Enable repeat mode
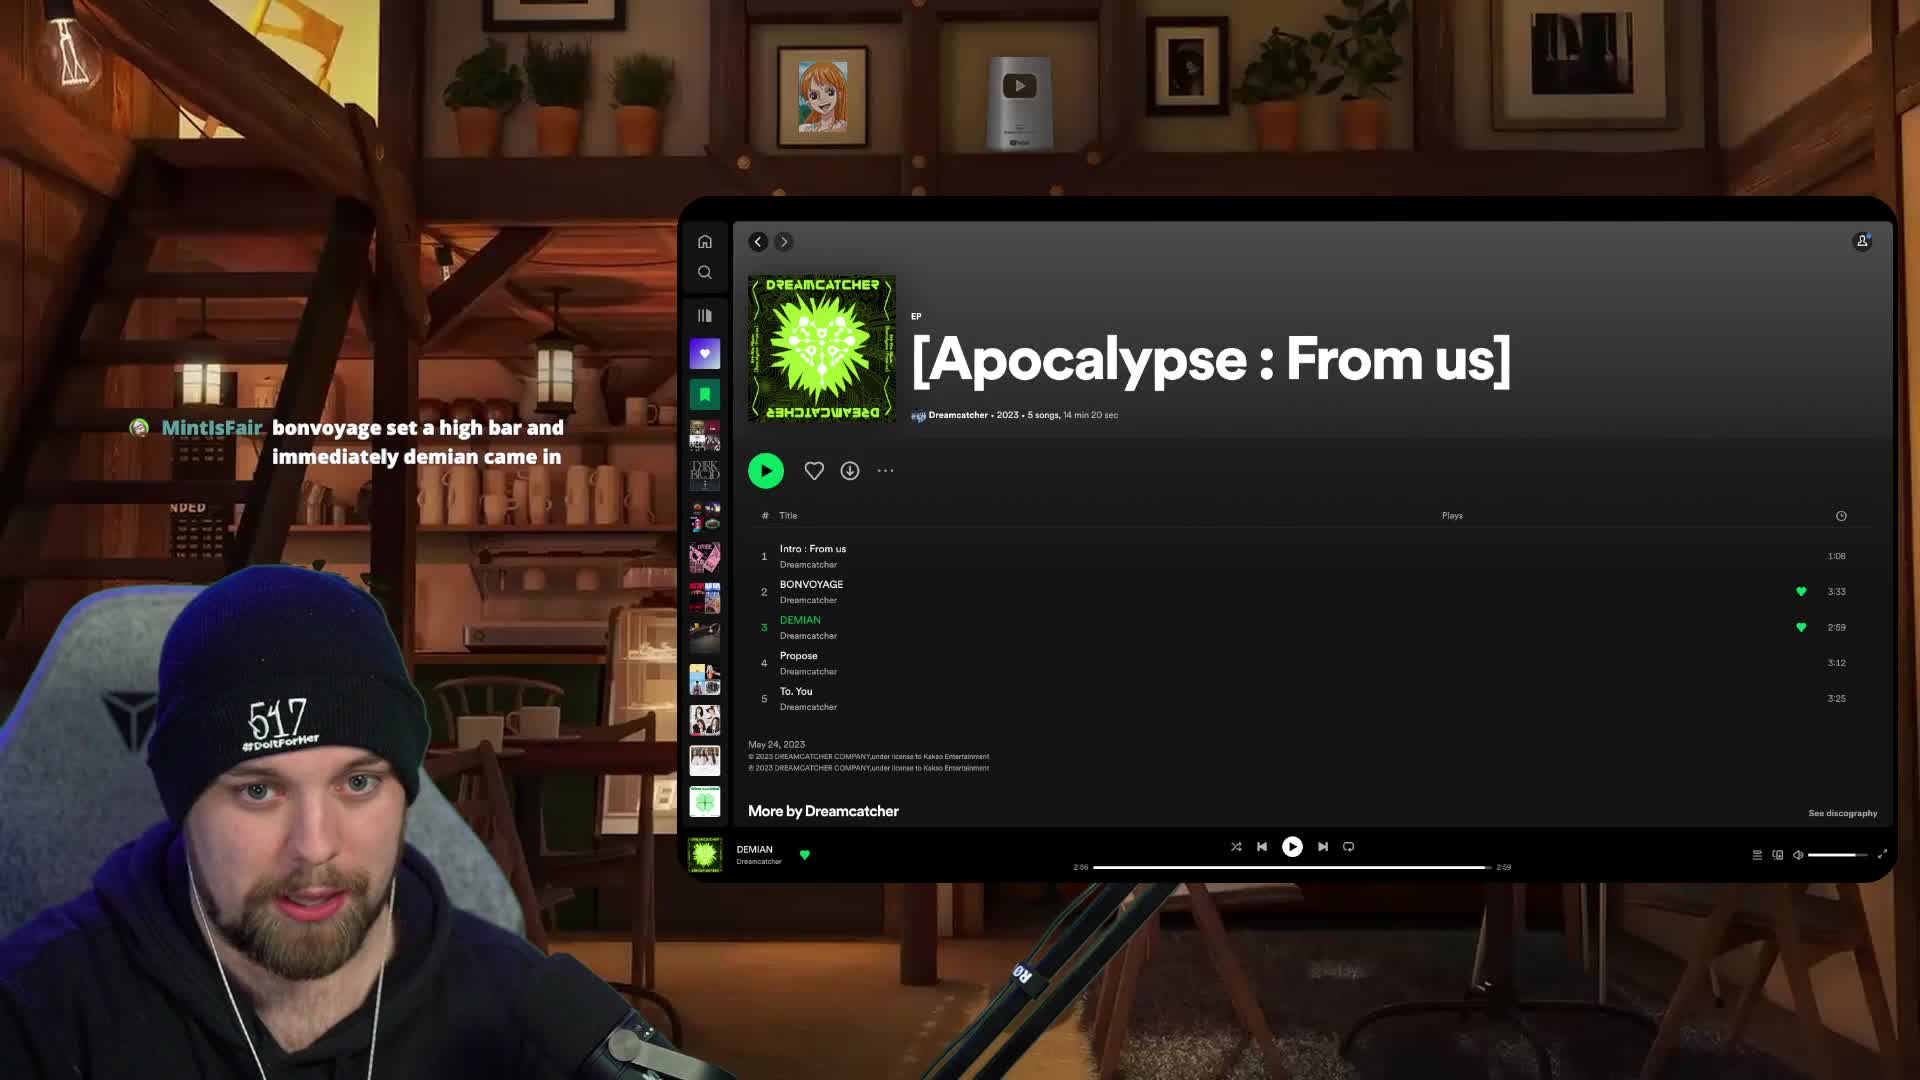1920x1080 pixels. 1349,847
